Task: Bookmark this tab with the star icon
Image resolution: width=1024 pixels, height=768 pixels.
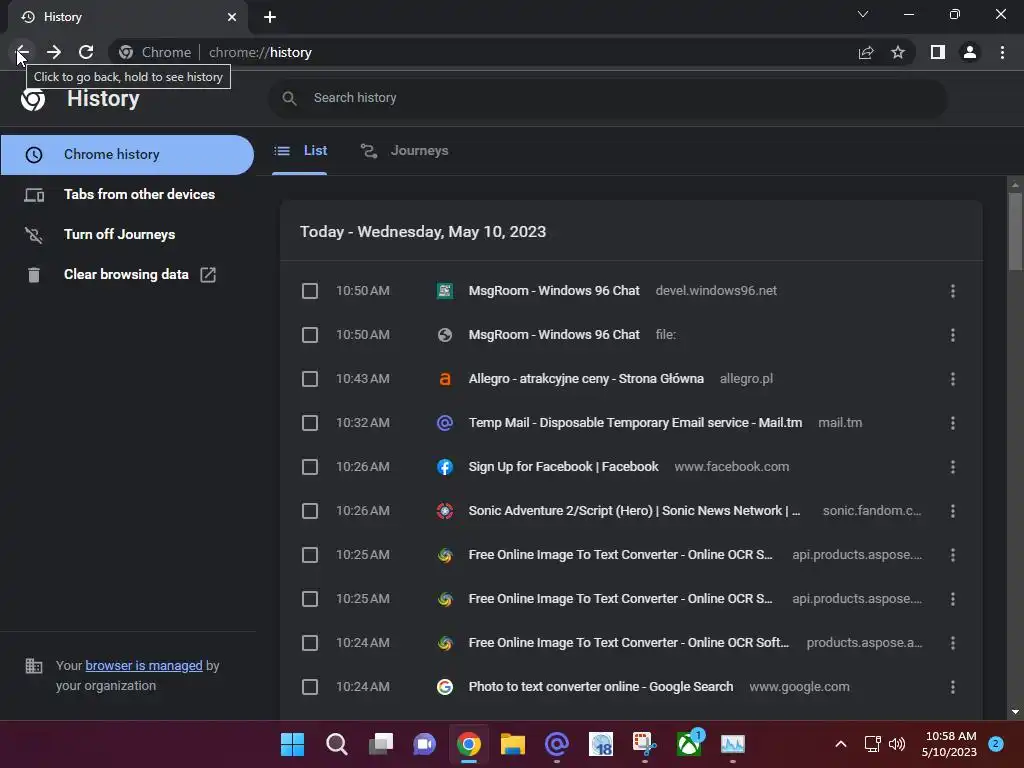Action: click(898, 52)
